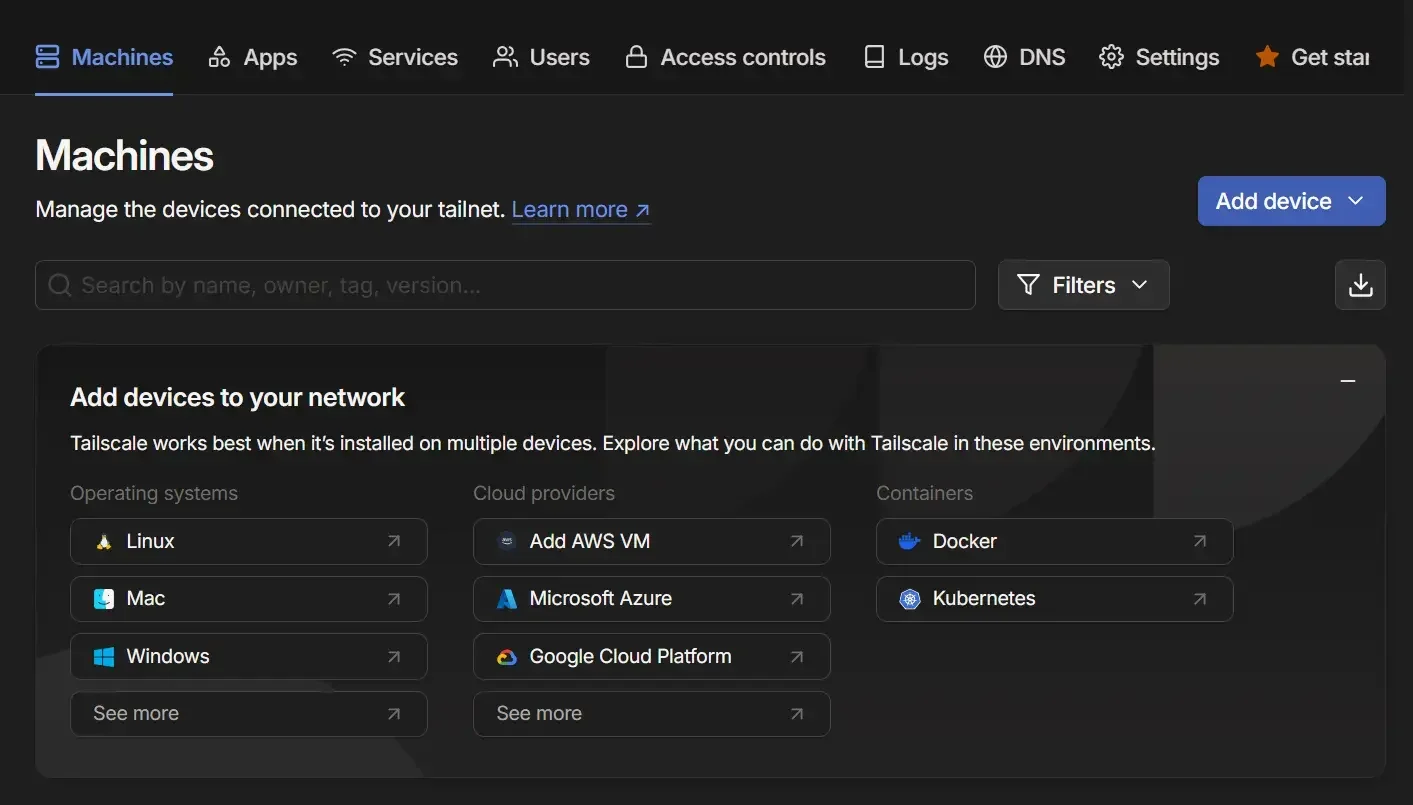
Task: Focus the machine search field
Action: pyautogui.click(x=505, y=285)
